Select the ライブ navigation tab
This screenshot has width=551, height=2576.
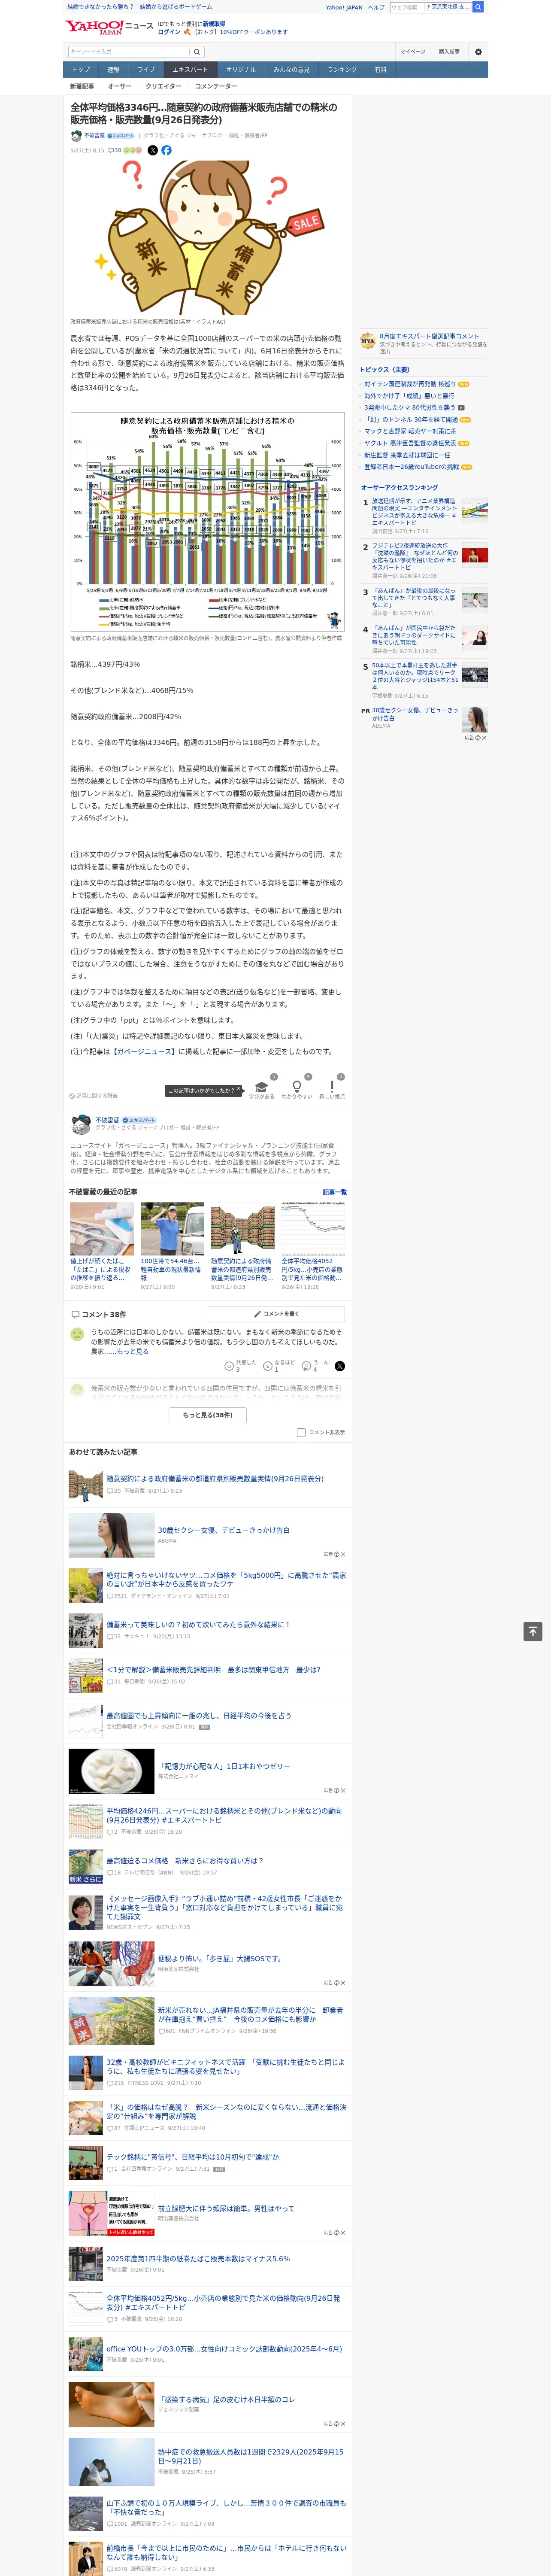[146, 70]
